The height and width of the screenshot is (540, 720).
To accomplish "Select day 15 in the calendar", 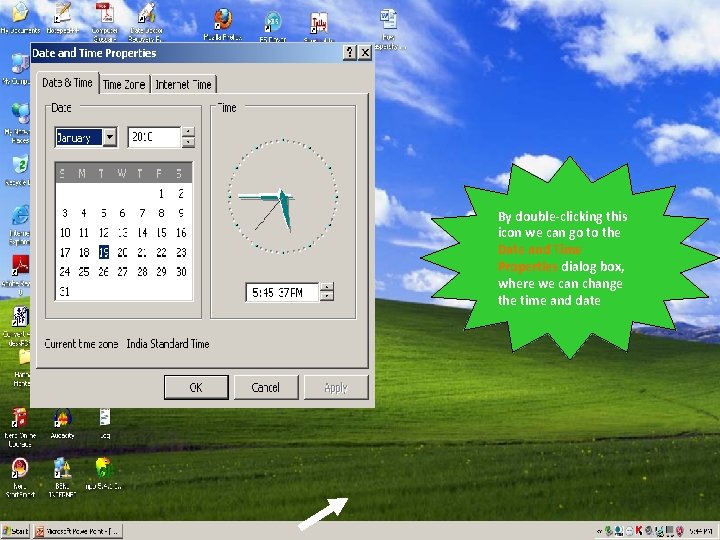I will [161, 233].
